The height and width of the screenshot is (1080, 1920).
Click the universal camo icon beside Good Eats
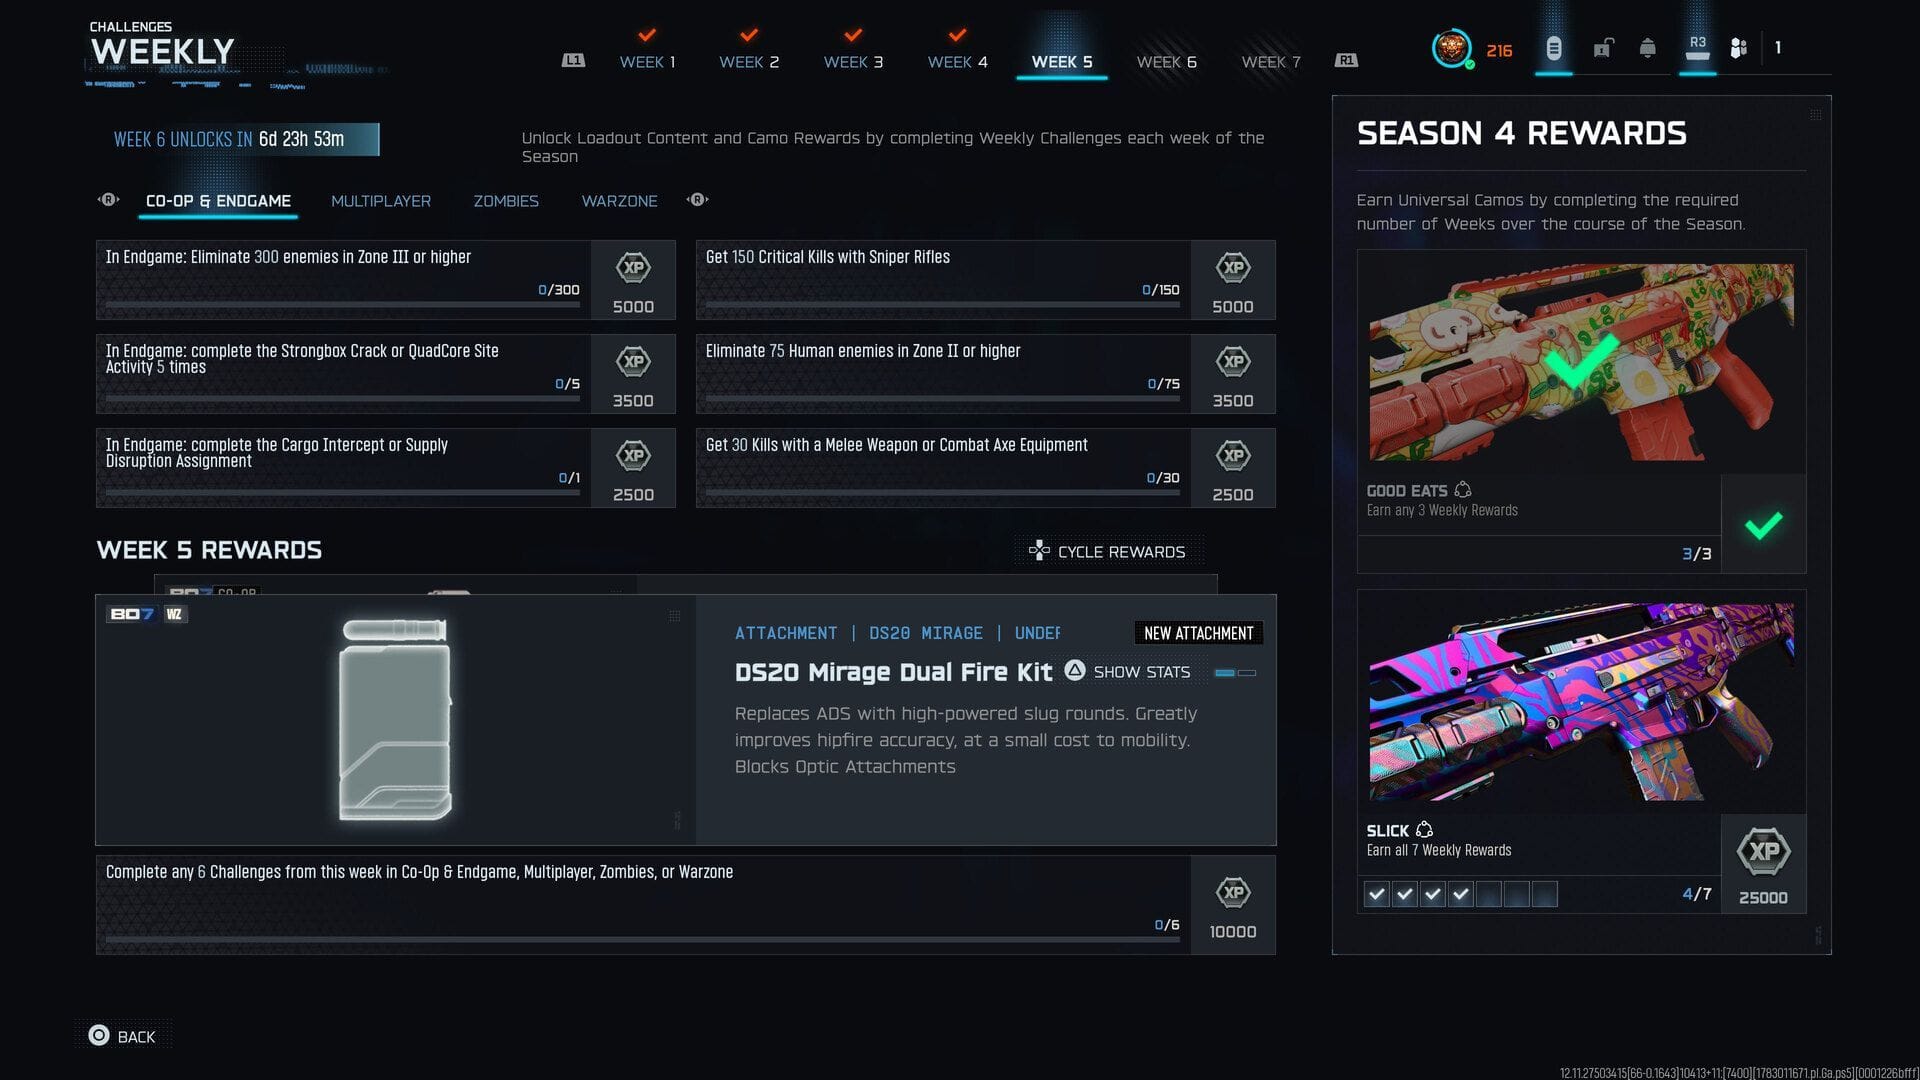pyautogui.click(x=1463, y=490)
